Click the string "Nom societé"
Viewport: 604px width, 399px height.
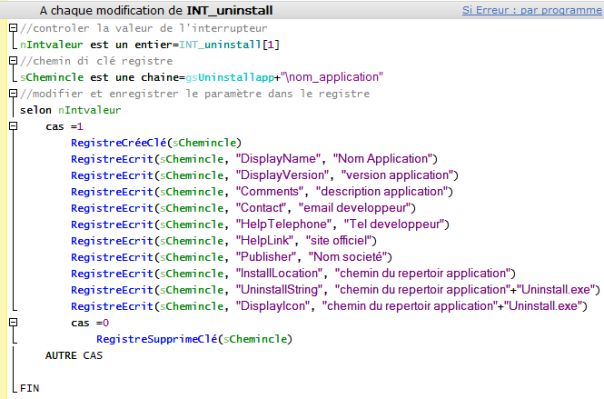[348, 257]
